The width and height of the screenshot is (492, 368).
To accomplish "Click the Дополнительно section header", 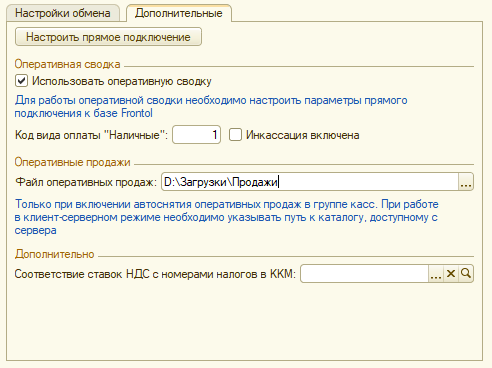I will [x=54, y=254].
